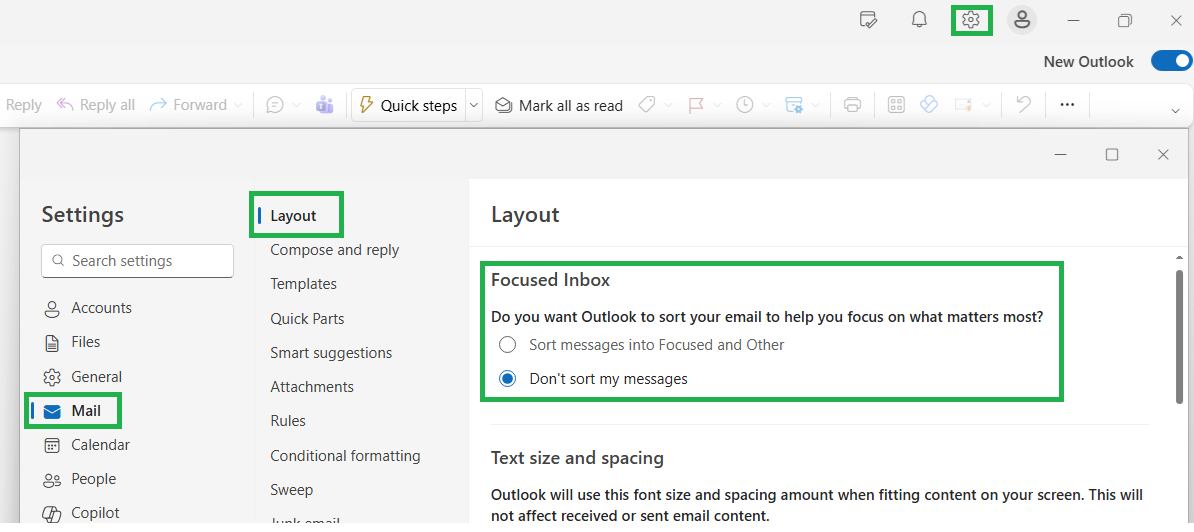Image resolution: width=1194 pixels, height=532 pixels.
Task: Open the My Day calendar-check icon
Action: pos(868,21)
